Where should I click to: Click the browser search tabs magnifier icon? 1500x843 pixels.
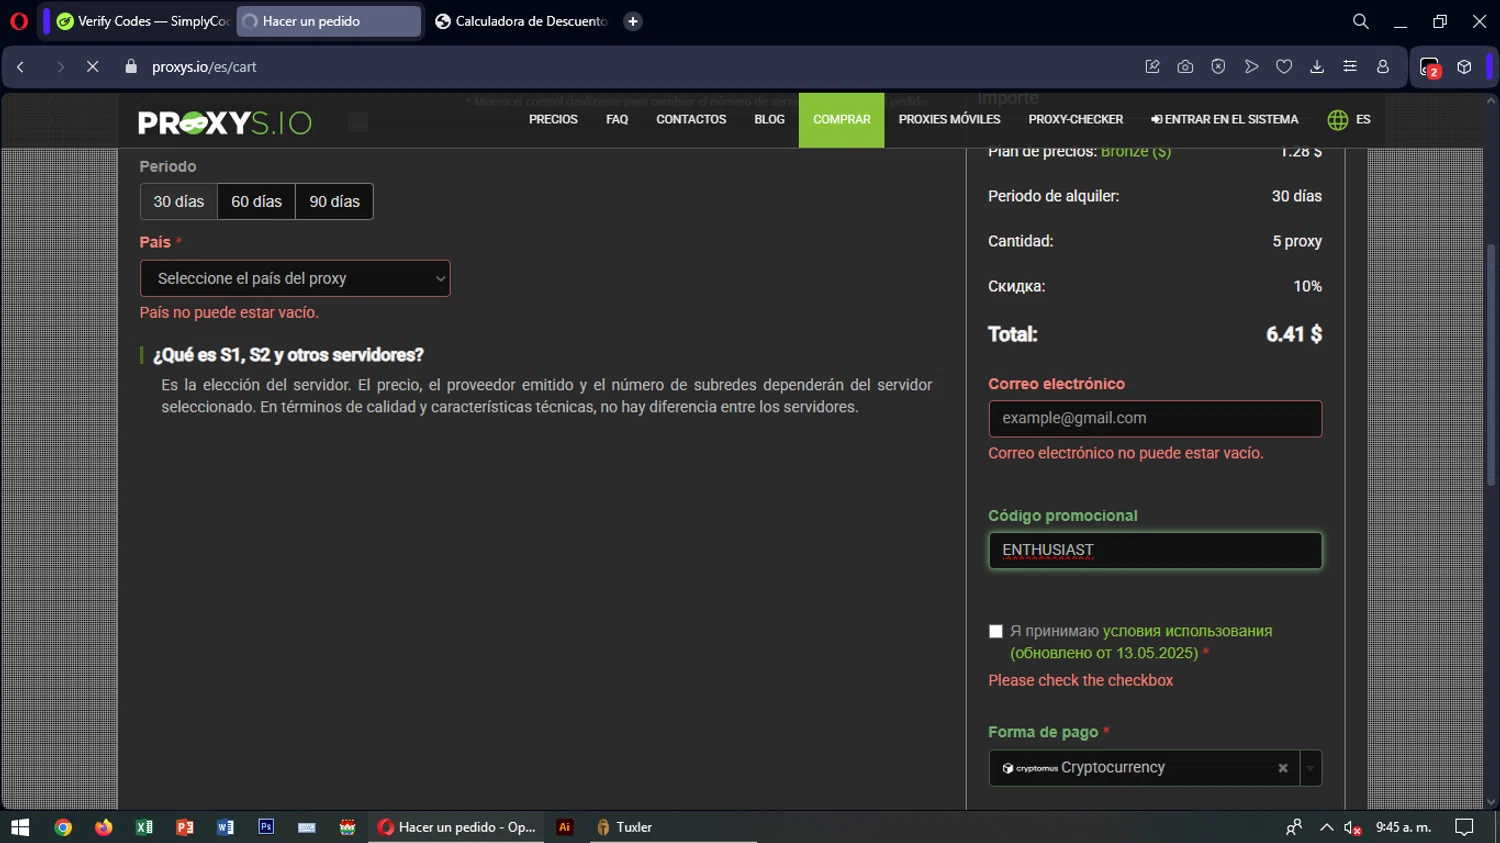point(1361,21)
